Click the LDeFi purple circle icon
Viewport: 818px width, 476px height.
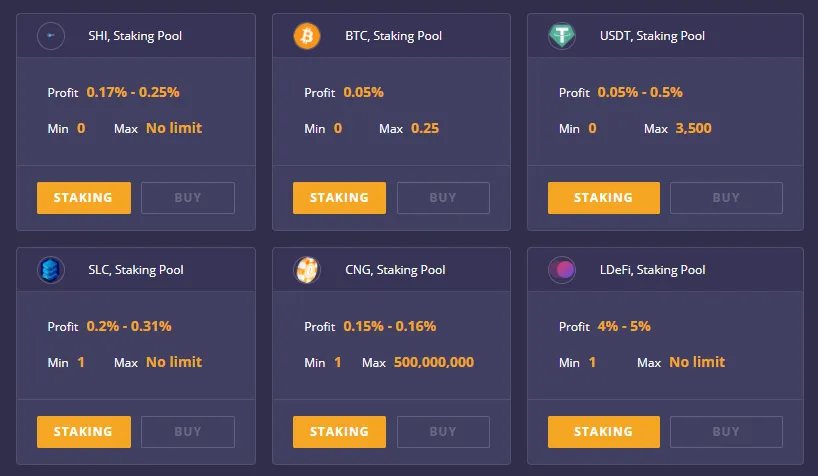562,270
